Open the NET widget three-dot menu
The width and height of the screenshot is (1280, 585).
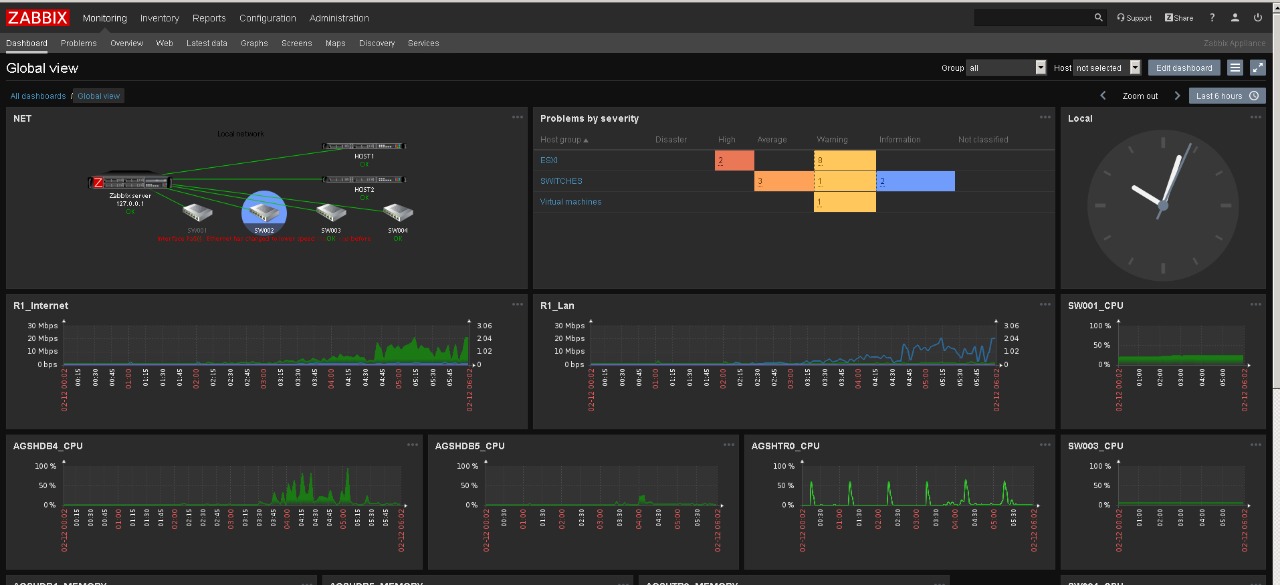coord(517,117)
